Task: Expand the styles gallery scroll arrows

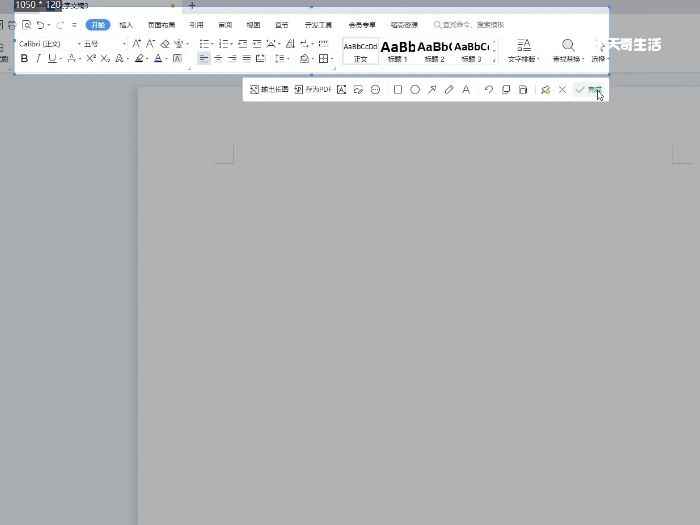Action: pyautogui.click(x=494, y=52)
